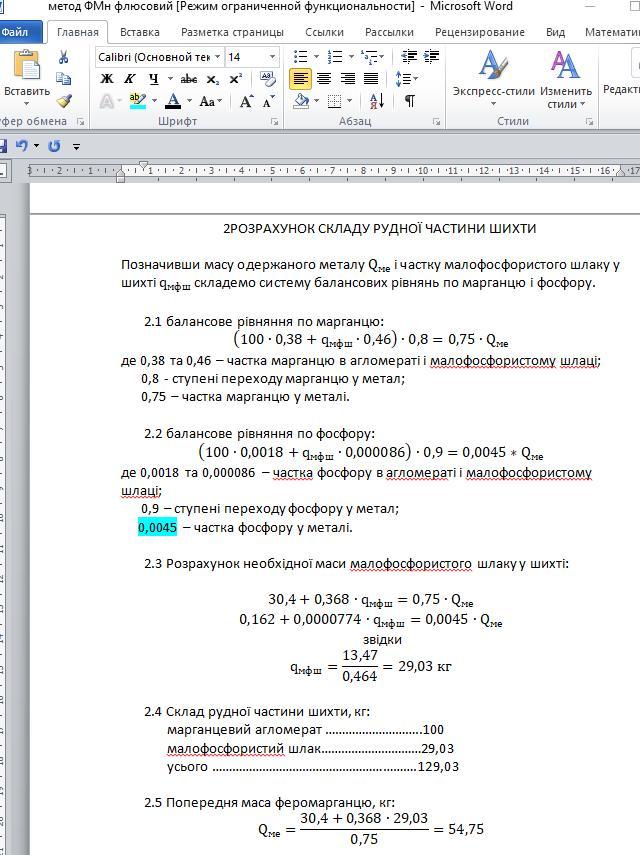Toggle Align Left paragraph button
Viewport: 640px width, 855px height.
coord(300,79)
